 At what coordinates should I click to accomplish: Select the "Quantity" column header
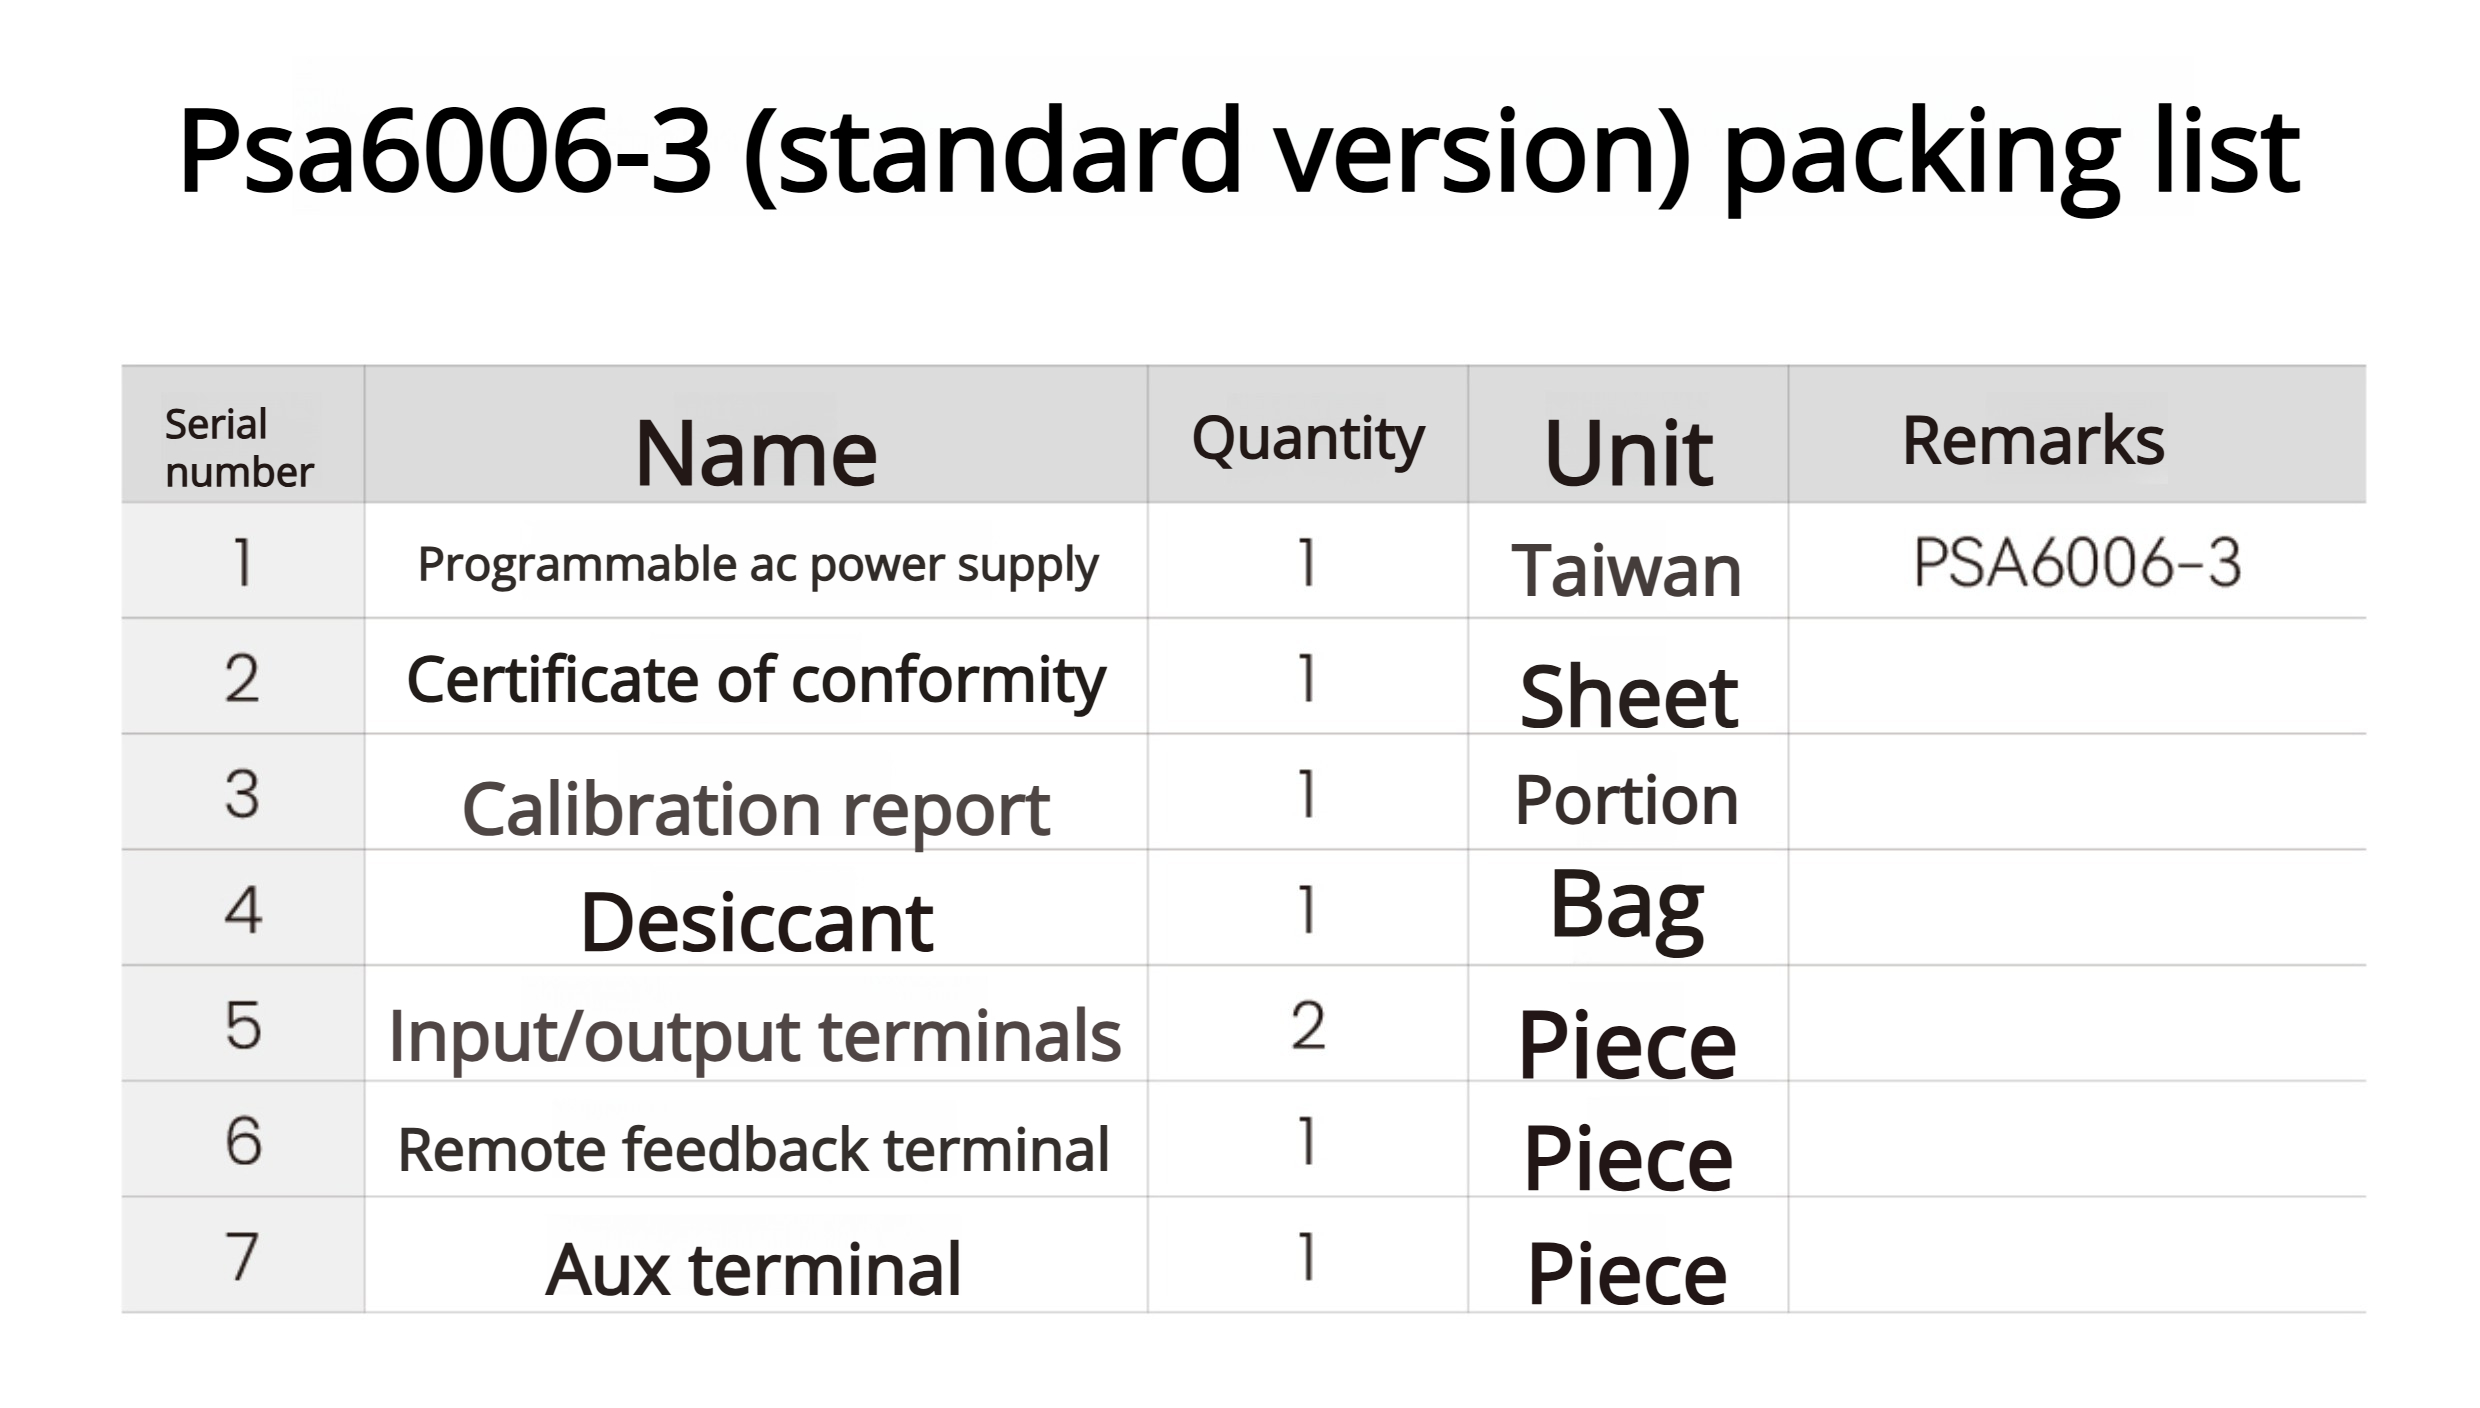click(1307, 440)
